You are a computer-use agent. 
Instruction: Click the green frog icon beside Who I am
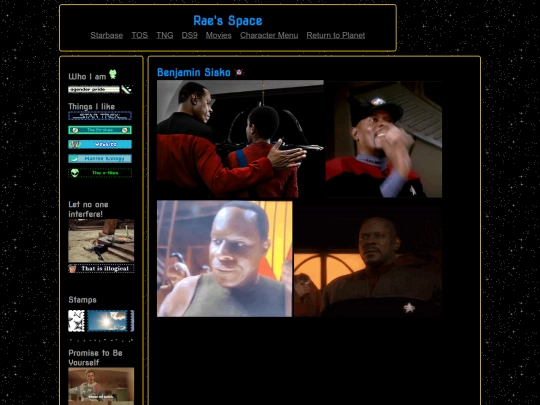click(113, 74)
